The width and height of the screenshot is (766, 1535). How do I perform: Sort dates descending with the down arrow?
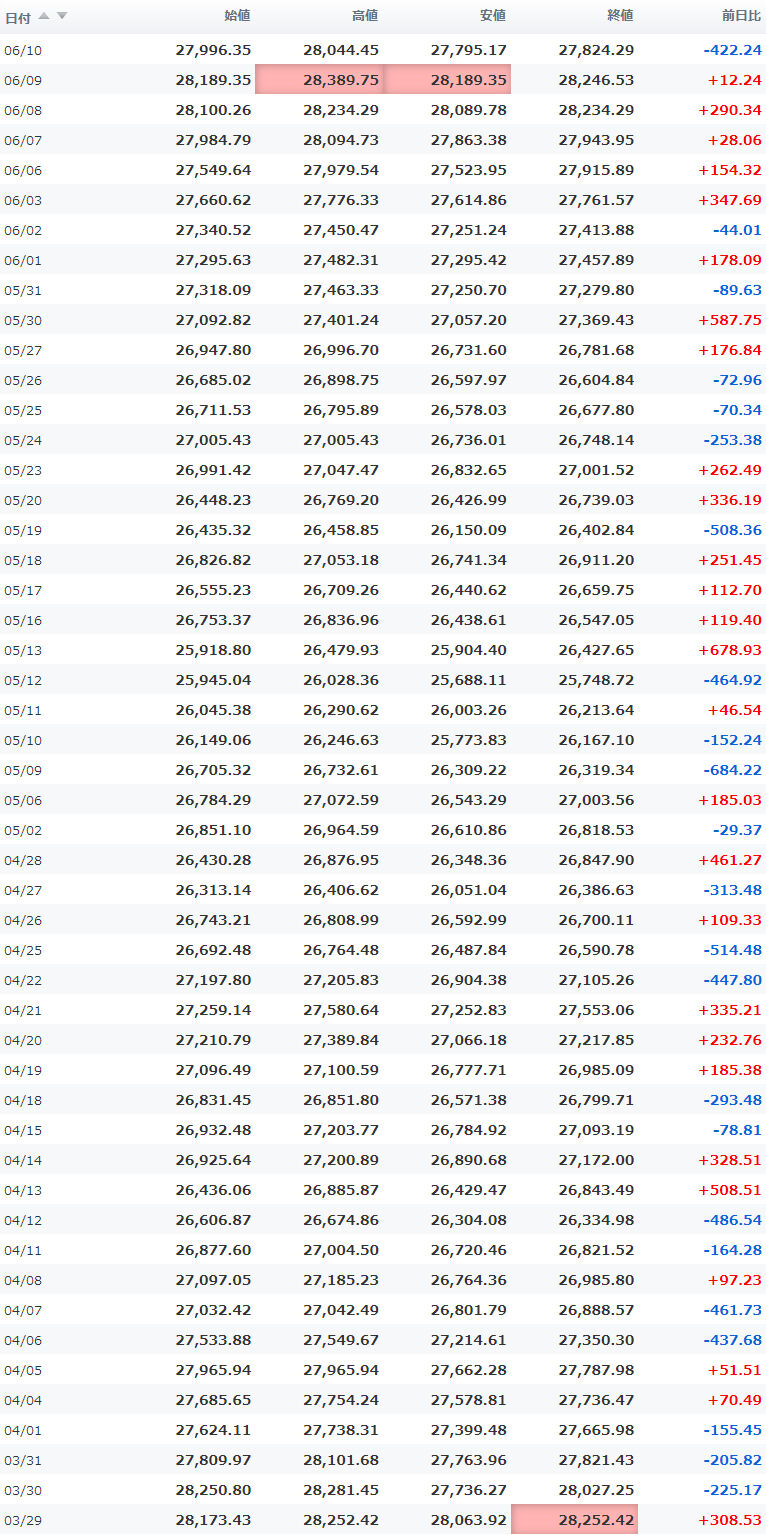(x=62, y=16)
